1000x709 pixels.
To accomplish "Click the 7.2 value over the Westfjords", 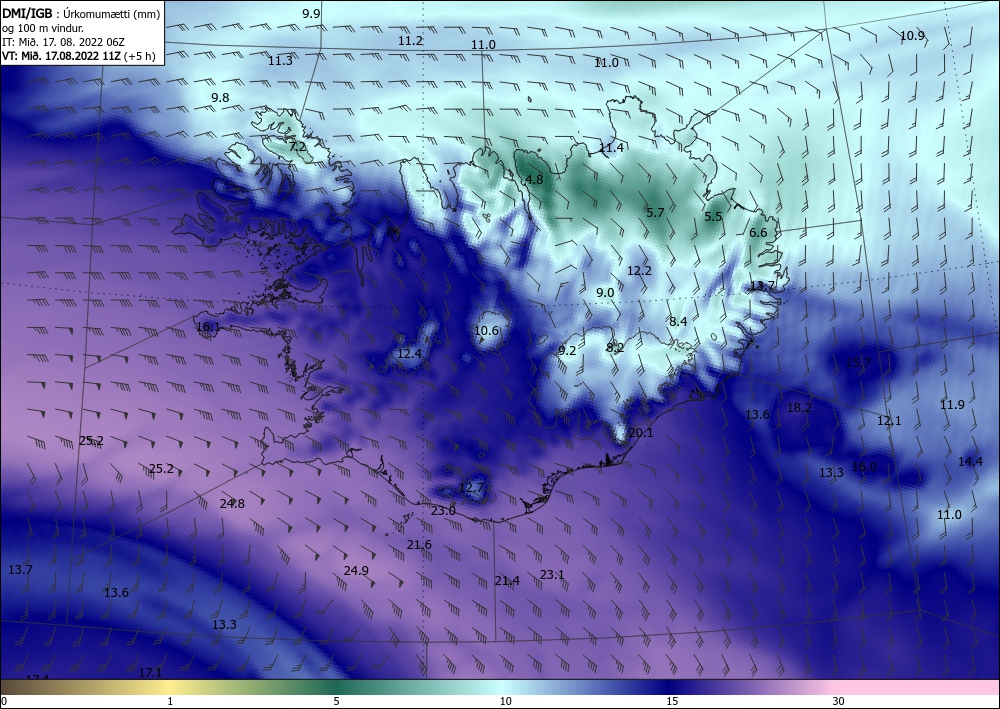I will coord(297,147).
